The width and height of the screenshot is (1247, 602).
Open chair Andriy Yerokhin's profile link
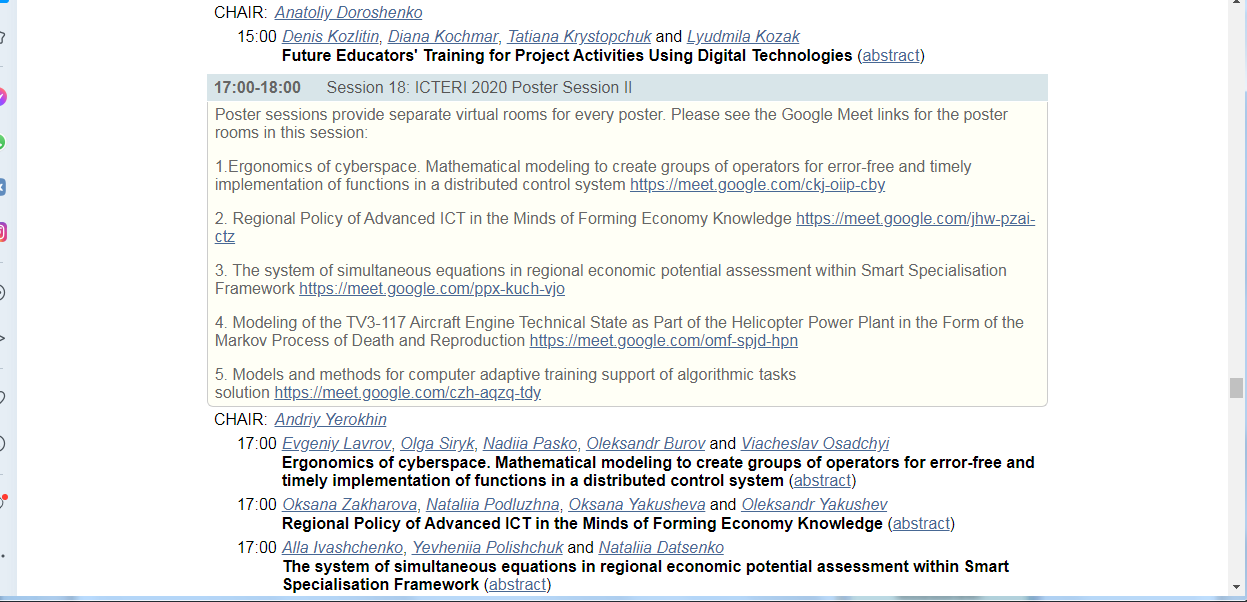(x=330, y=420)
